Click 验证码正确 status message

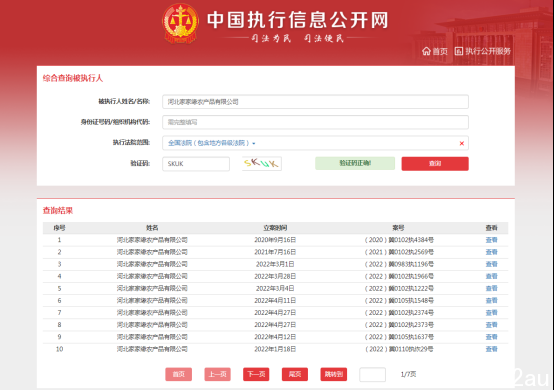tap(355, 163)
